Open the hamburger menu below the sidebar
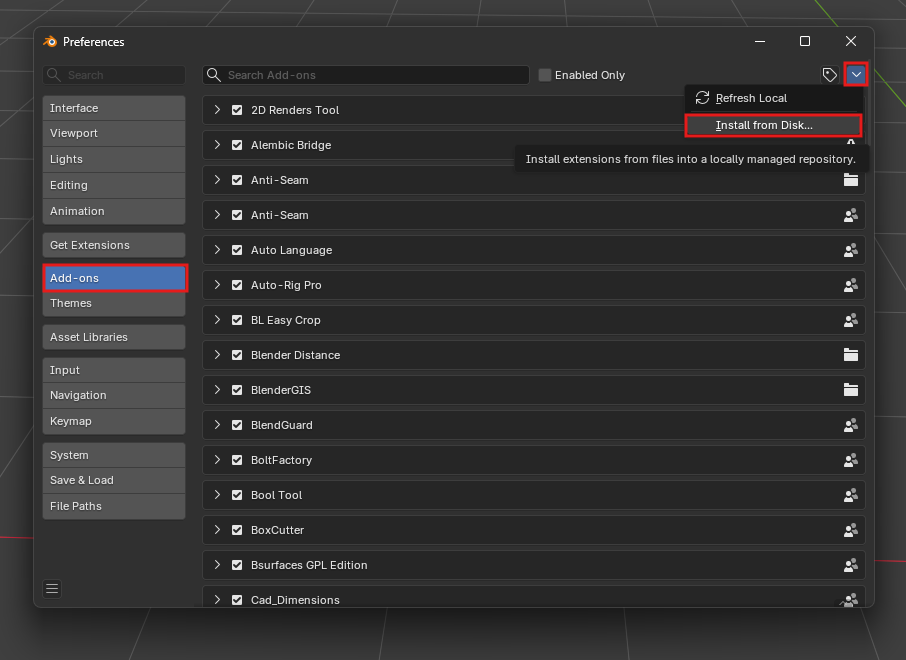The image size is (906, 660). tap(52, 589)
